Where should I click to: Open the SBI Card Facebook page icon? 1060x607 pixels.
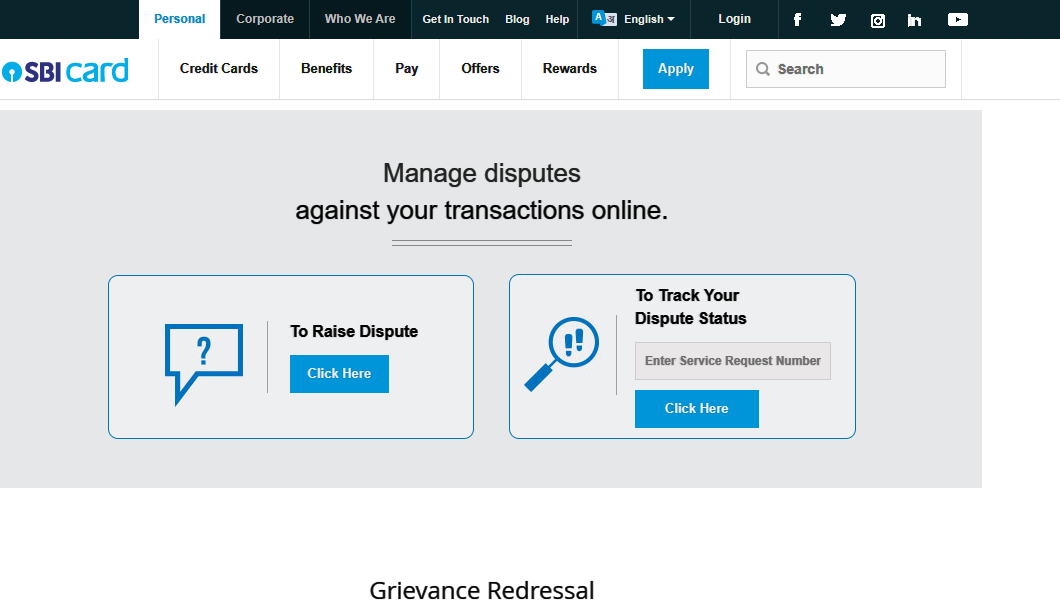coord(797,20)
